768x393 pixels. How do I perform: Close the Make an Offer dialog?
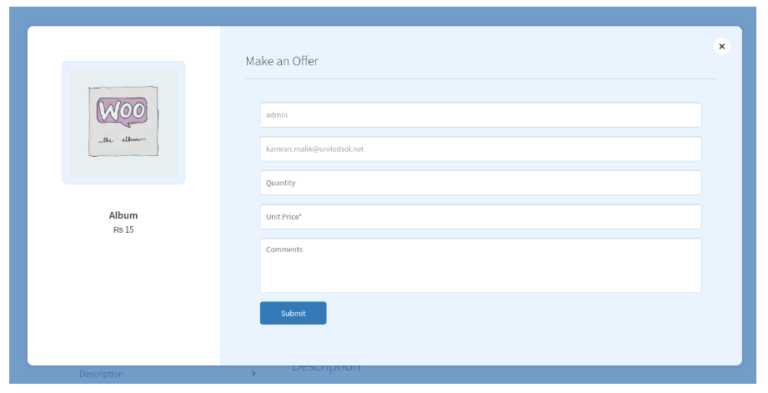pyautogui.click(x=721, y=46)
